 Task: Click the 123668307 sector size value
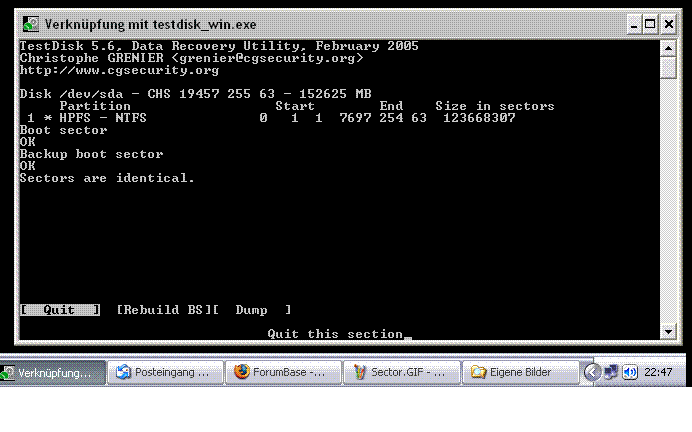coord(479,118)
